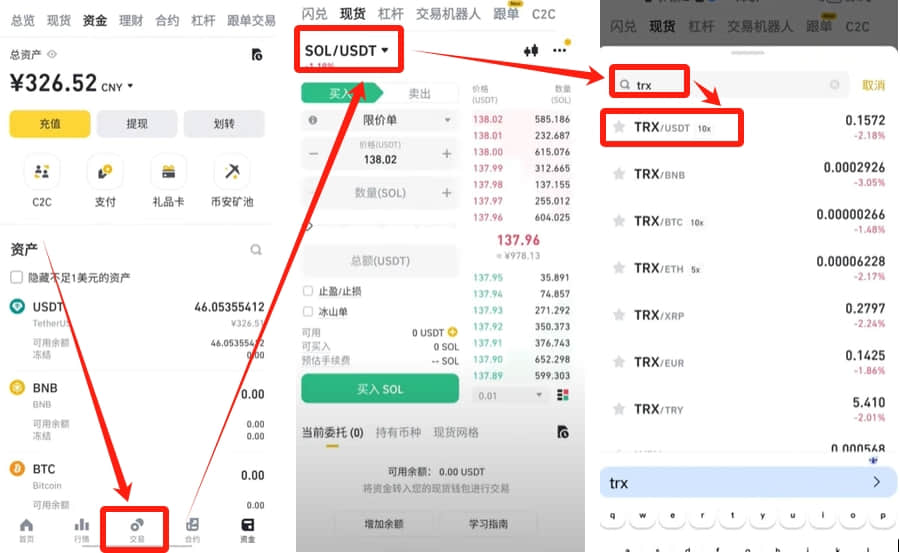This screenshot has width=900, height=553.
Task: Open the C2C shortcut icon
Action: [x=42, y=172]
